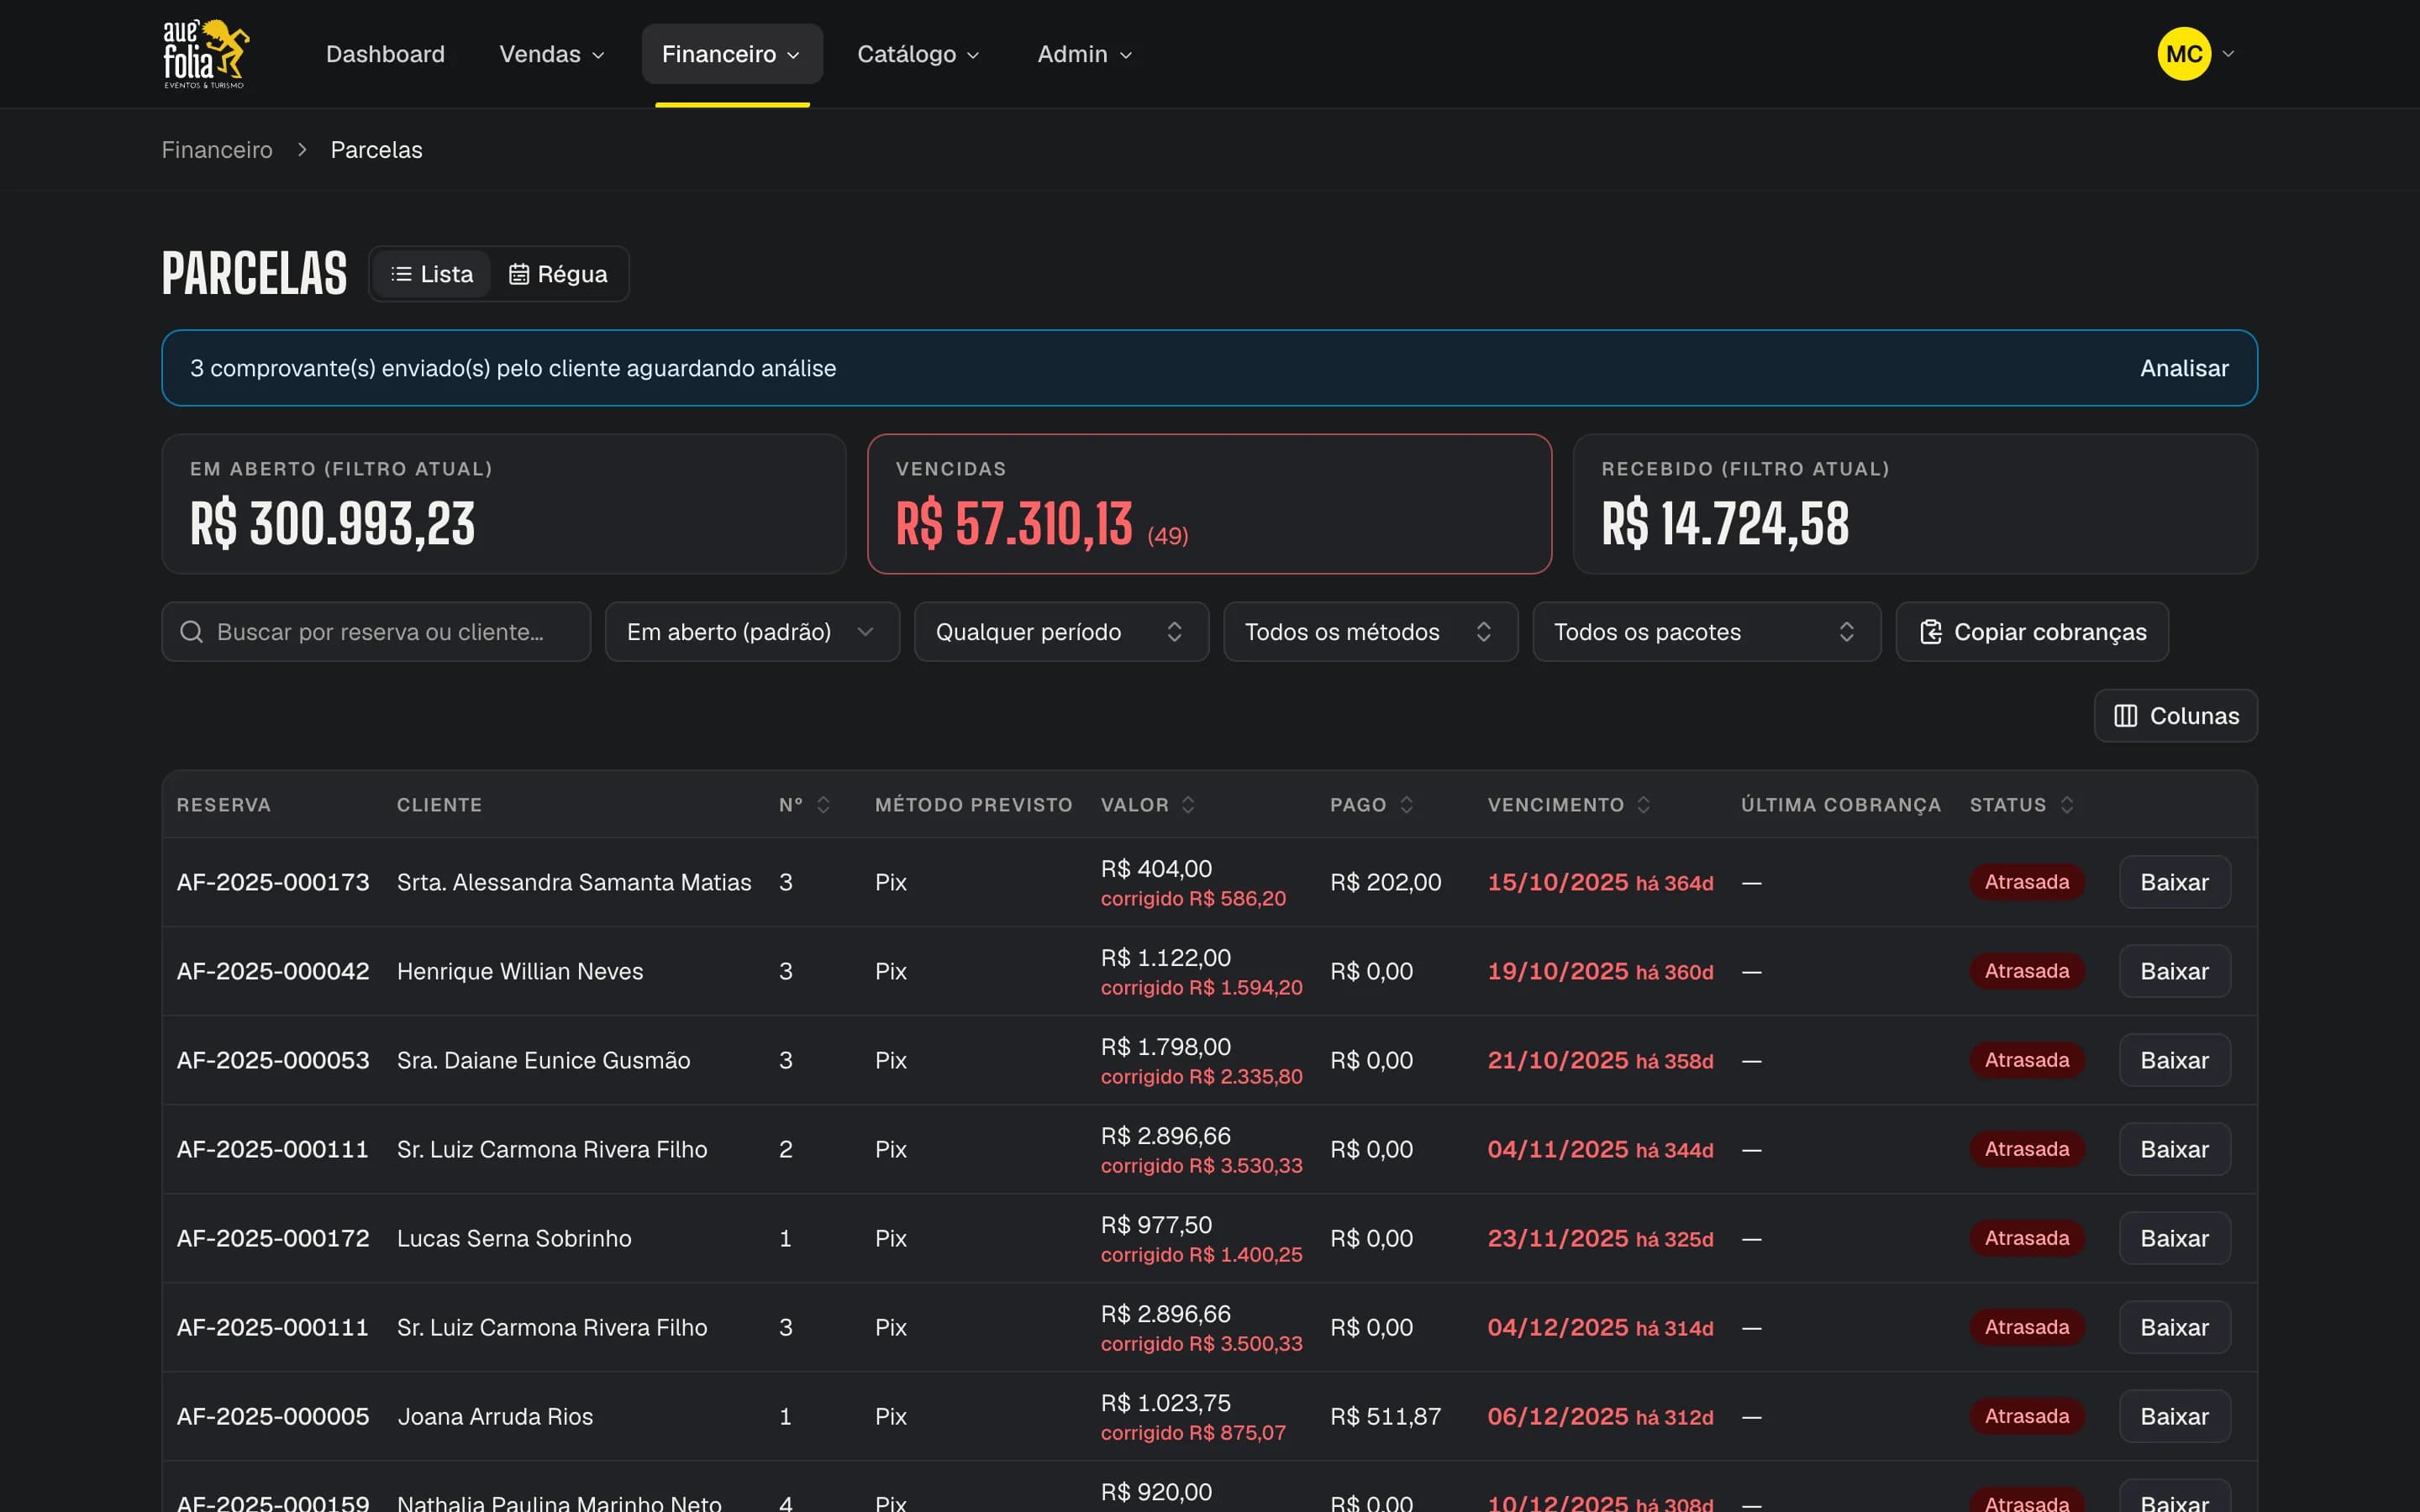Click paid value R$ 511,87
The width and height of the screenshot is (2420, 1512).
click(1385, 1416)
